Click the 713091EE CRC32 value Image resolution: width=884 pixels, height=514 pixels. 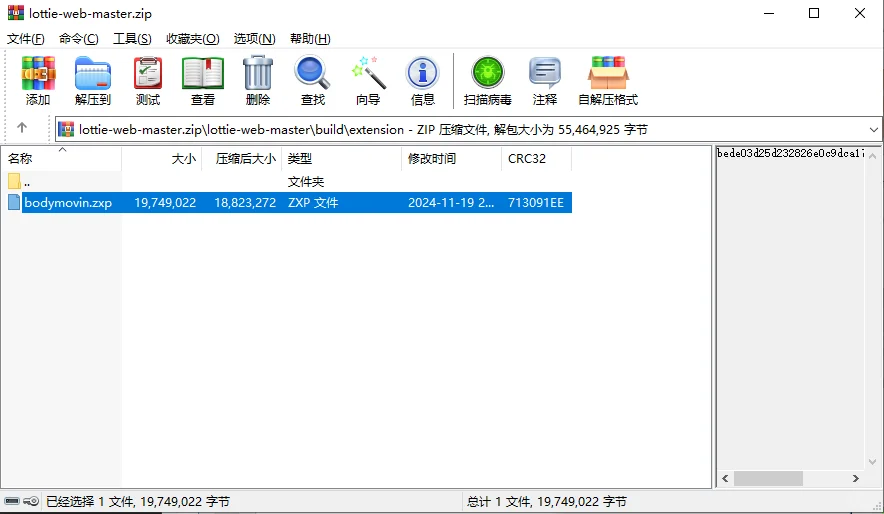click(x=536, y=202)
